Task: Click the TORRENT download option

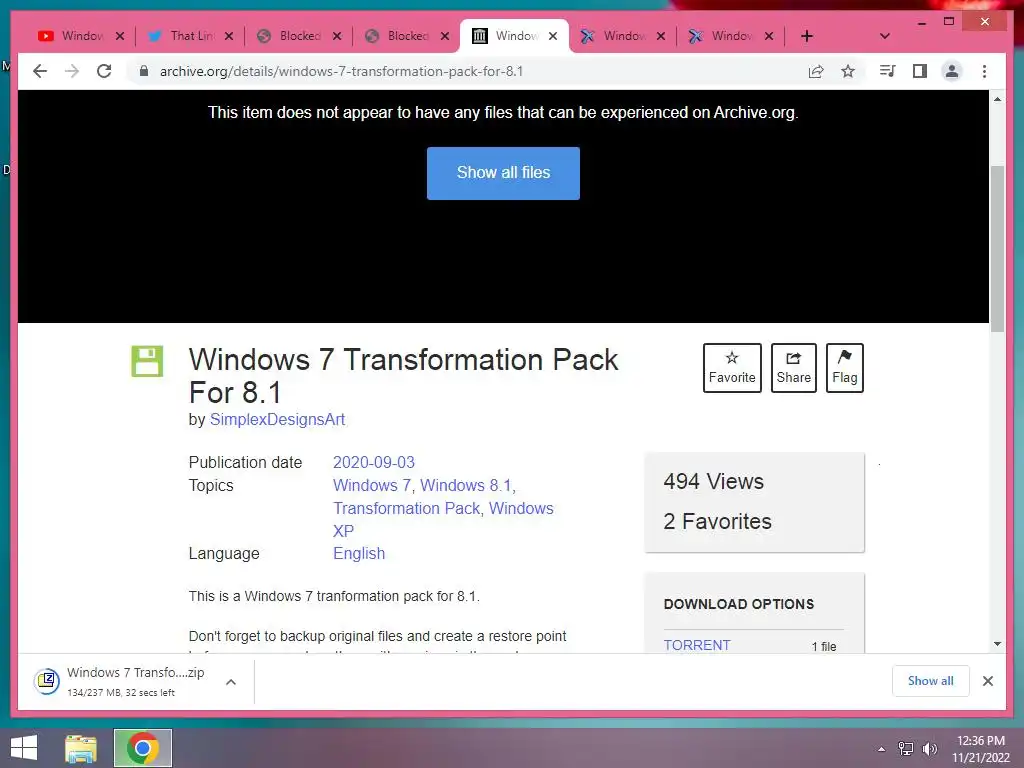Action: [697, 645]
